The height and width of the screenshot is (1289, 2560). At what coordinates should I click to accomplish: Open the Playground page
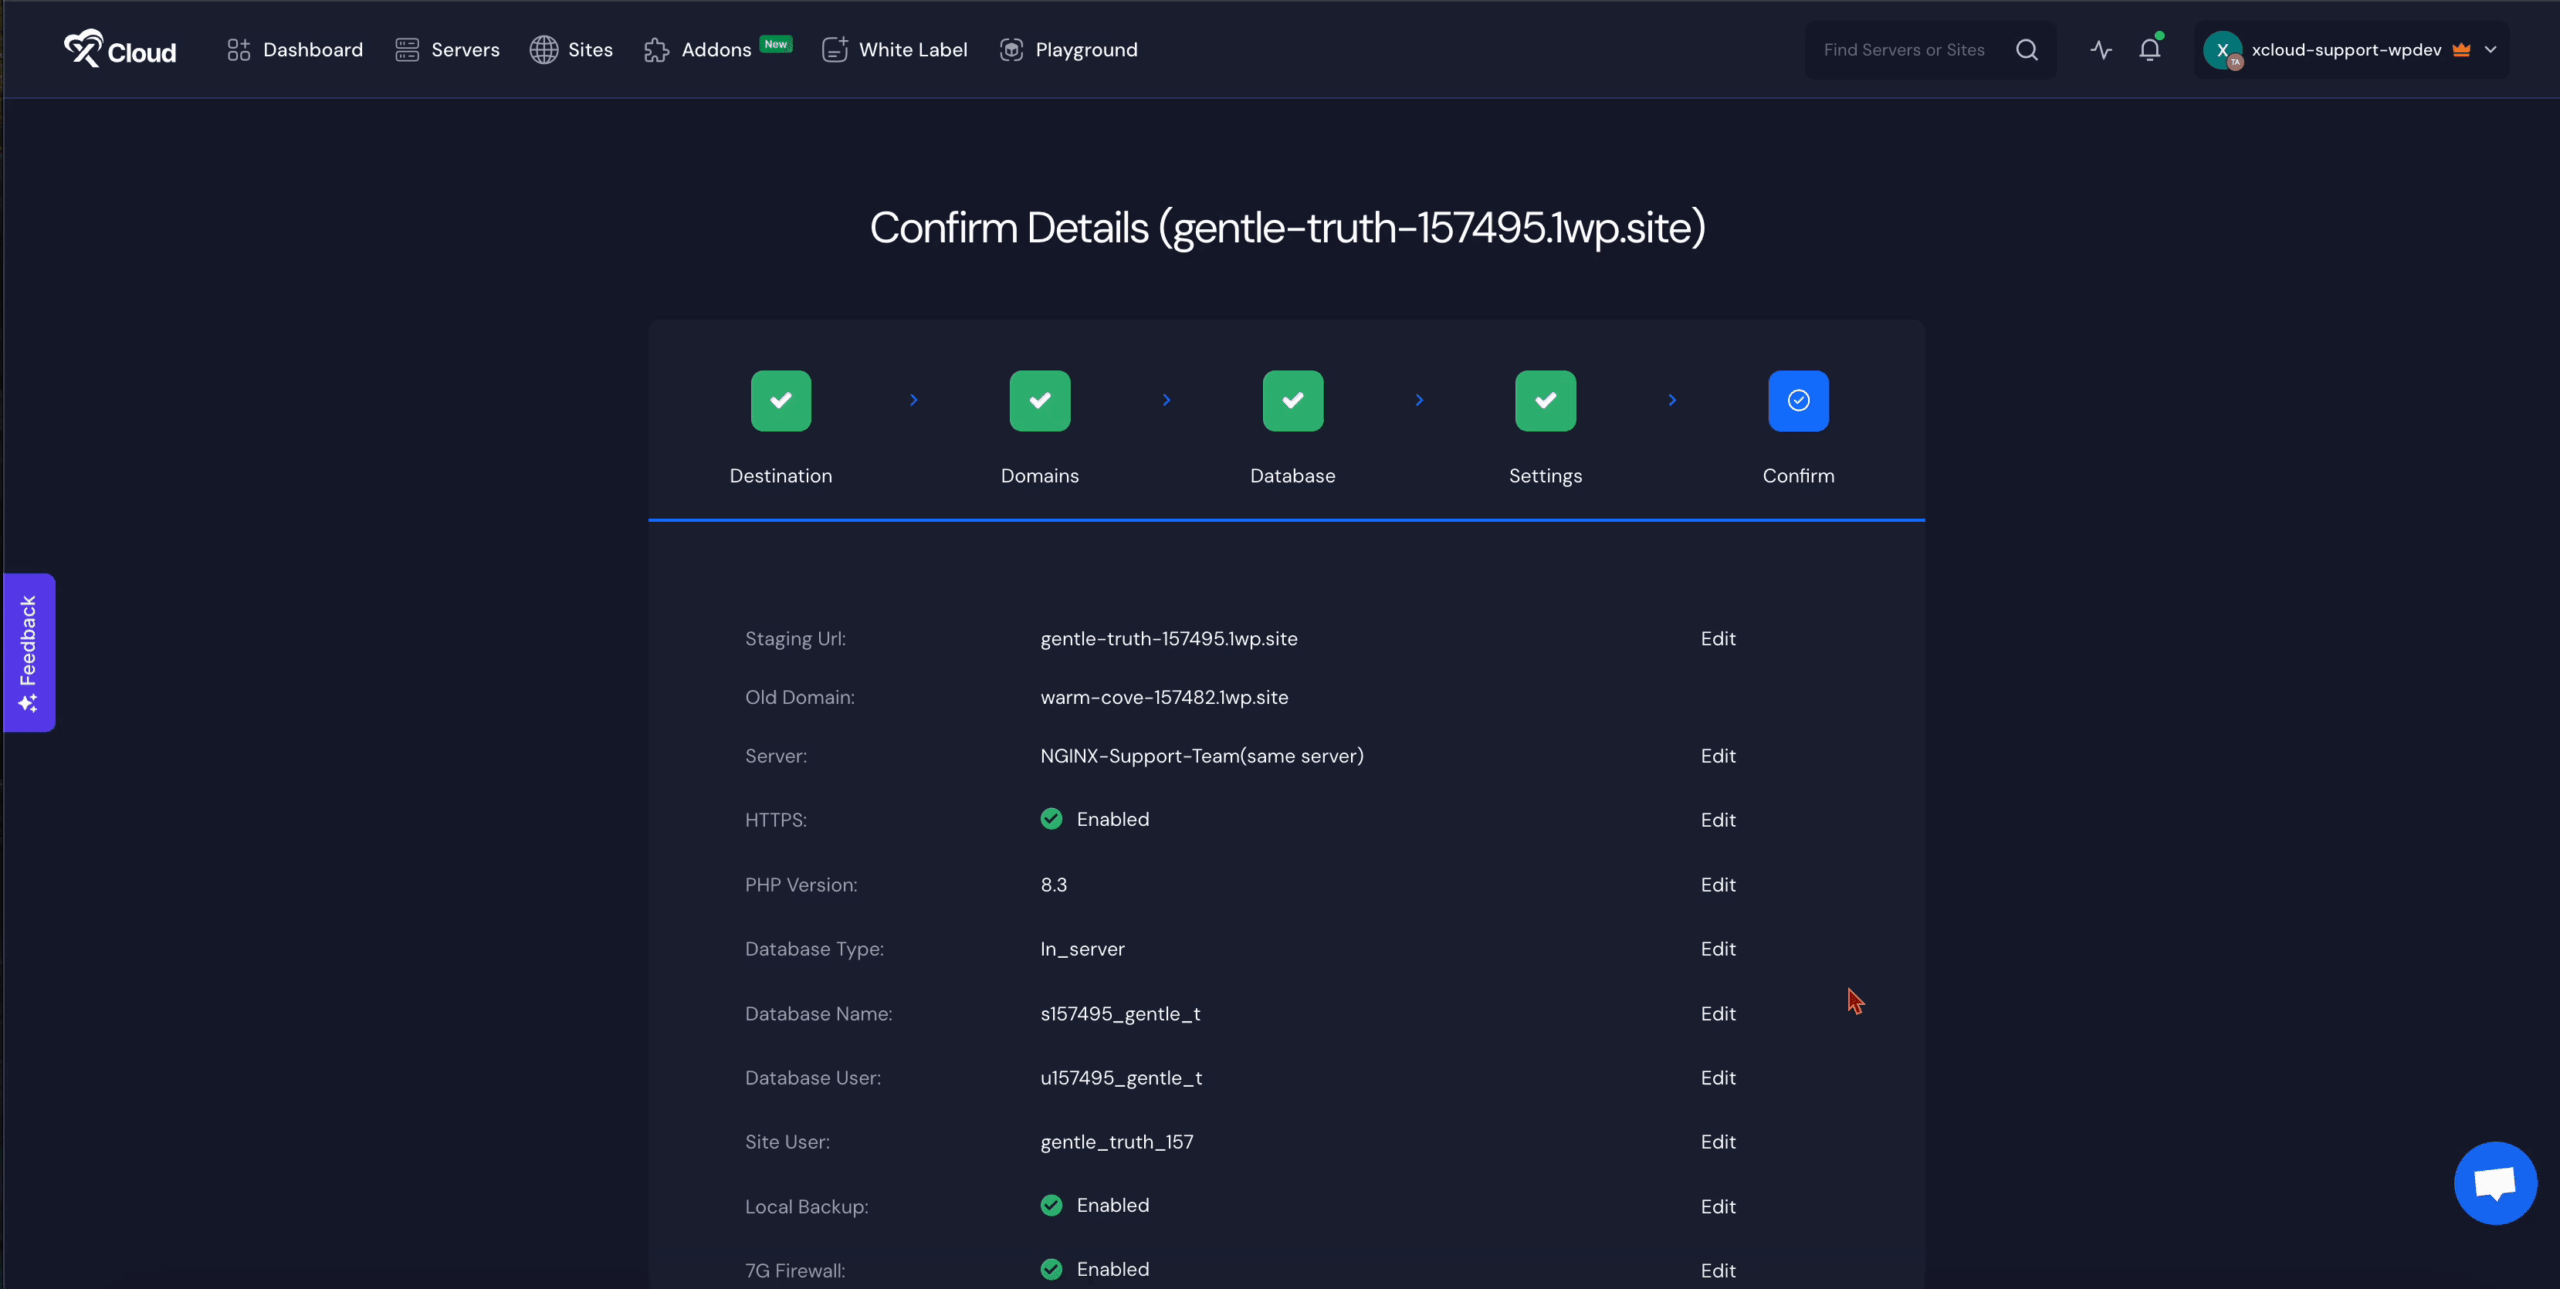point(1068,49)
